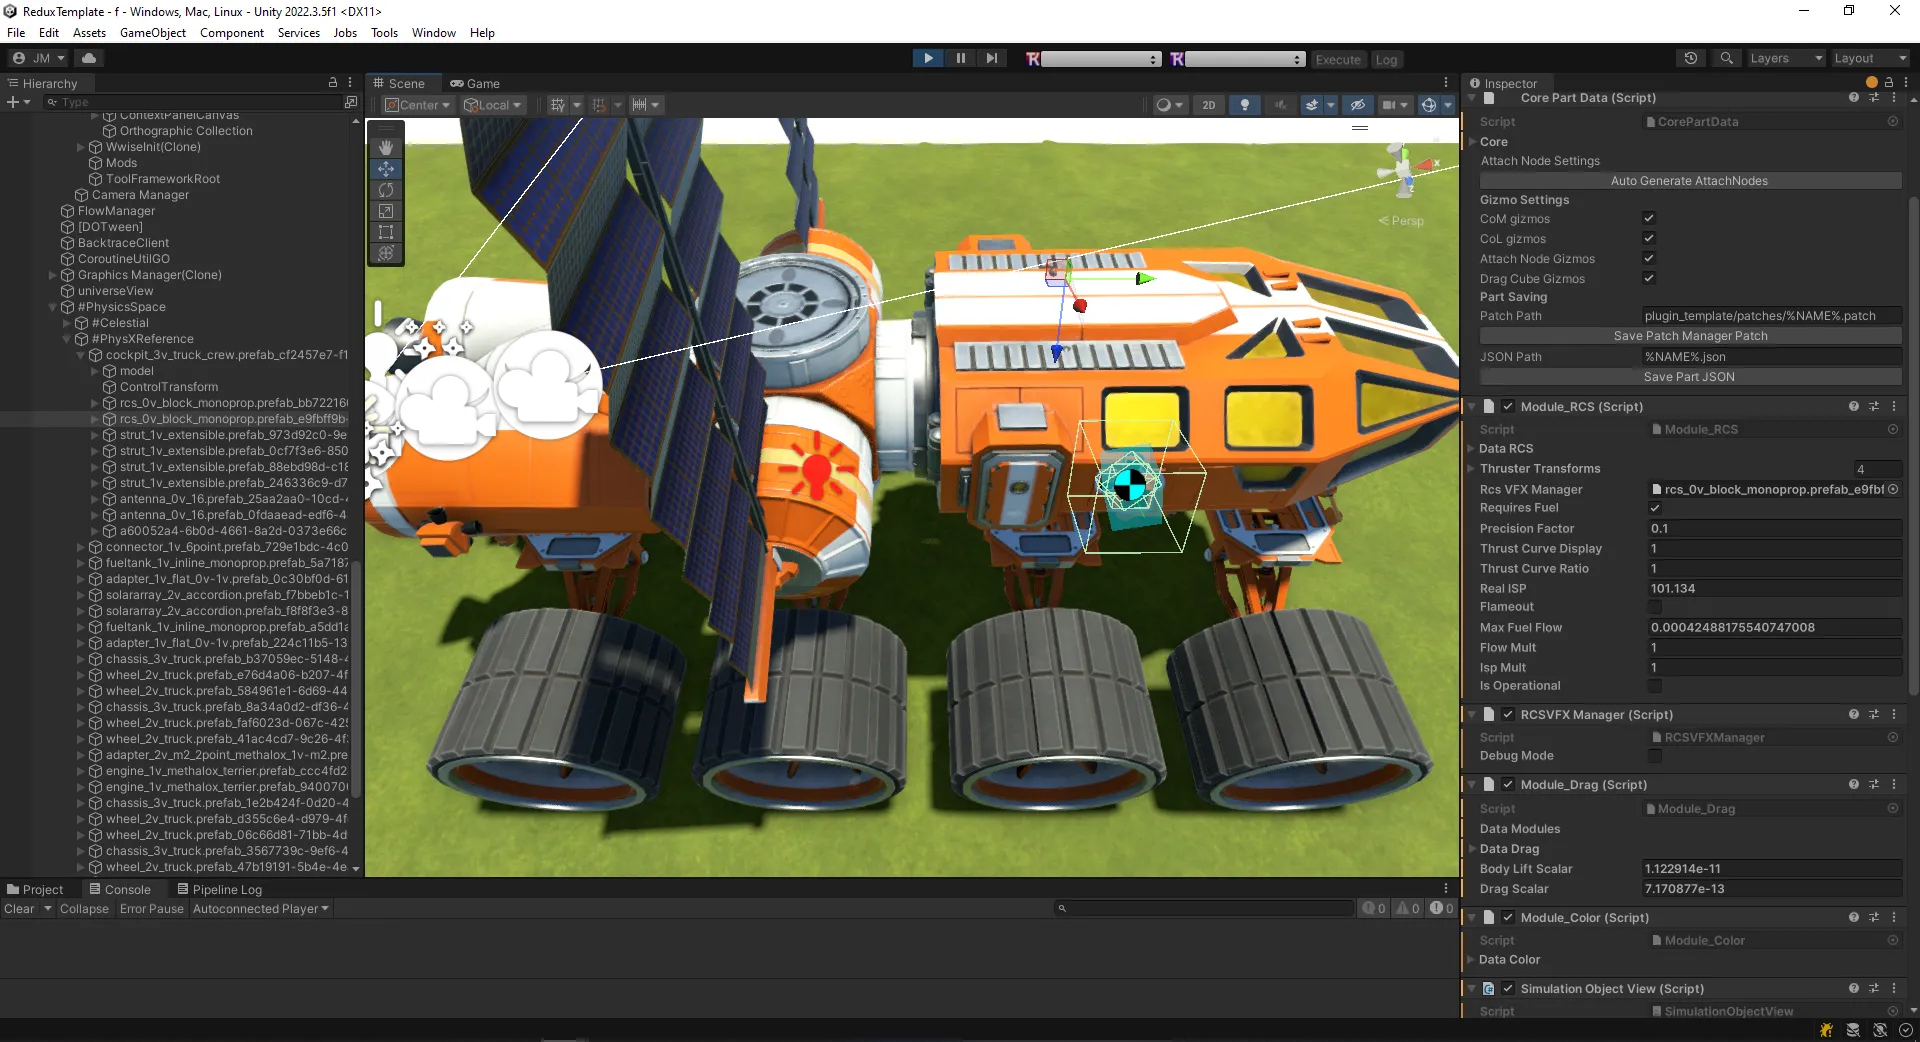Toggle Requires Fuel checkbox
Image resolution: width=1920 pixels, height=1042 pixels.
click(x=1655, y=508)
